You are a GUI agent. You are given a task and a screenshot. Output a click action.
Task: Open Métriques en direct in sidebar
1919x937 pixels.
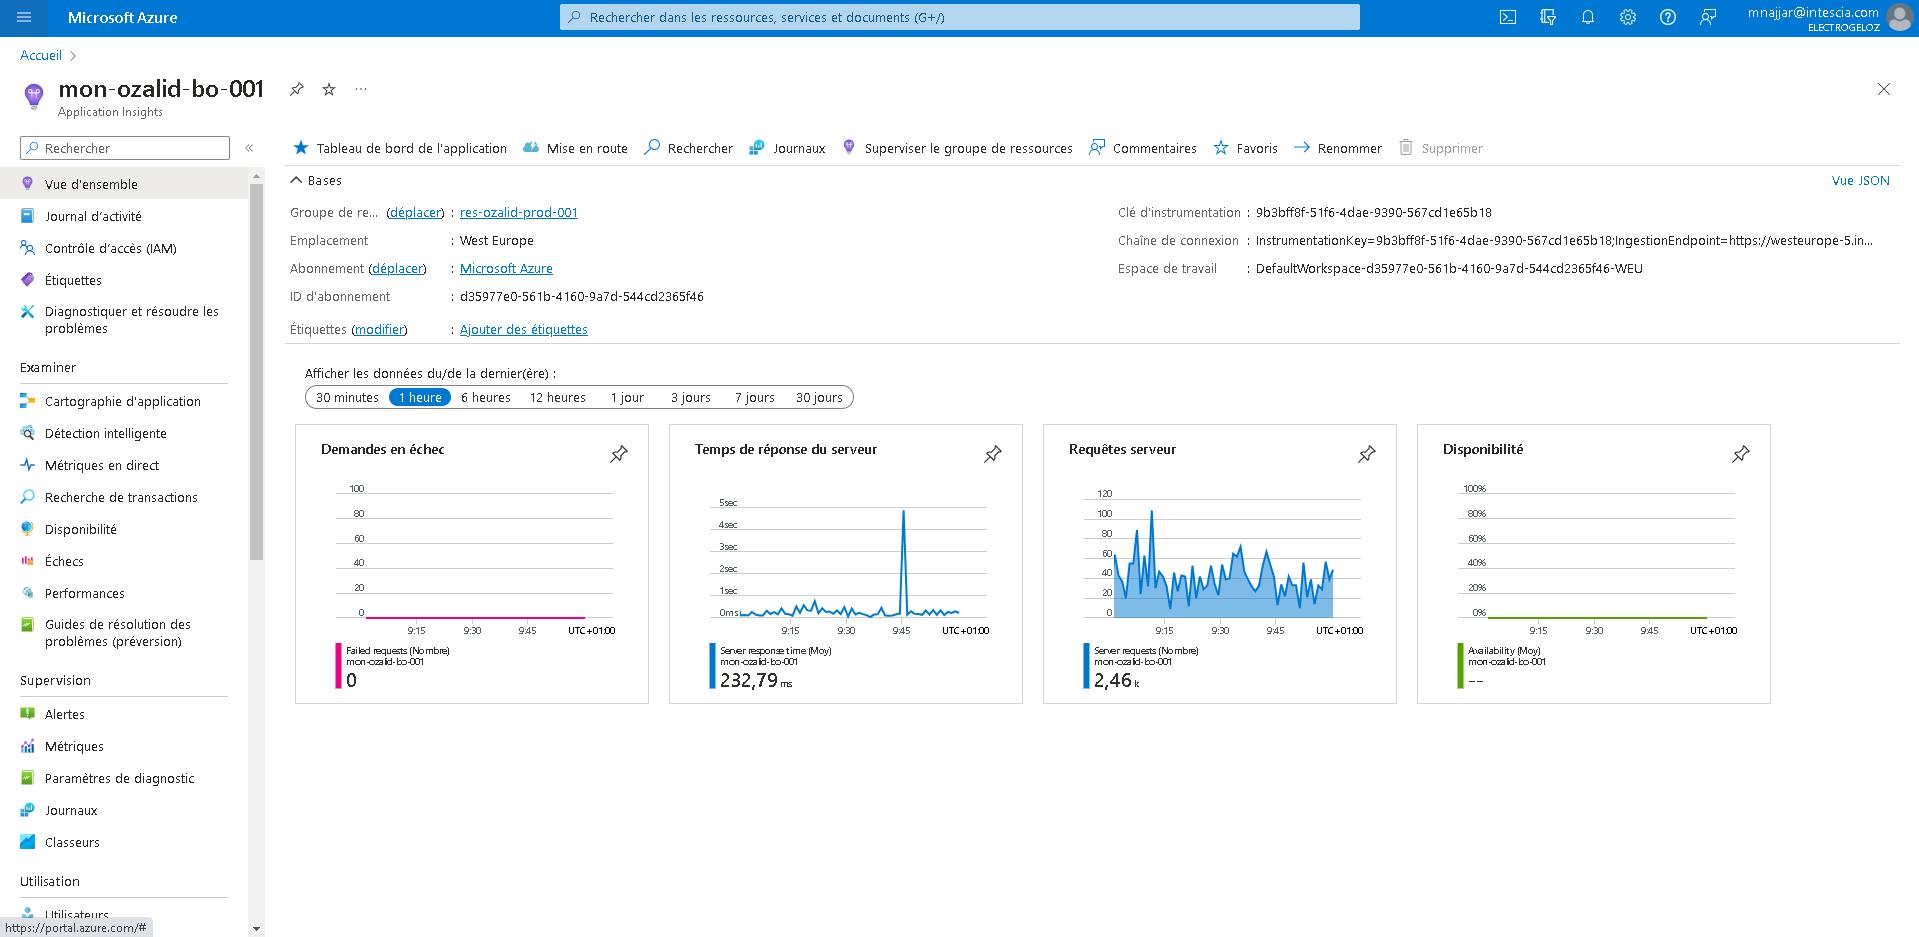[102, 465]
